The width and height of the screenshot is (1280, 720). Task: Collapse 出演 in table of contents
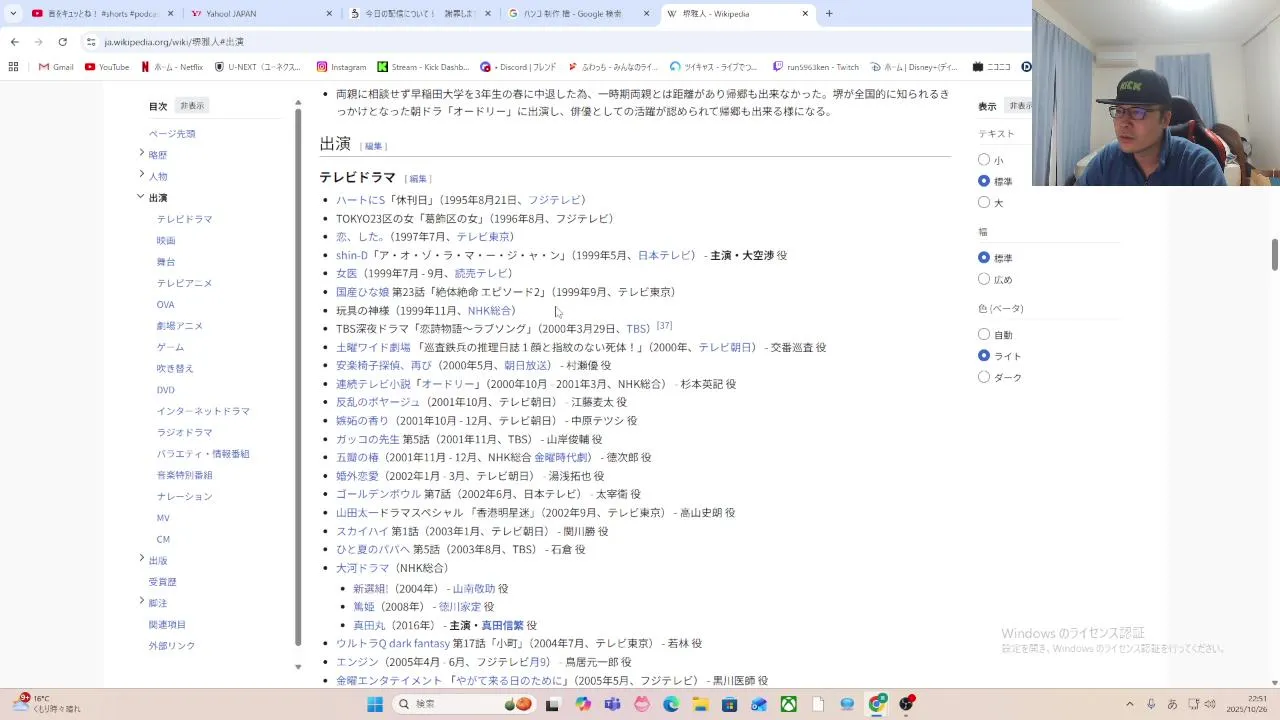[141, 196]
